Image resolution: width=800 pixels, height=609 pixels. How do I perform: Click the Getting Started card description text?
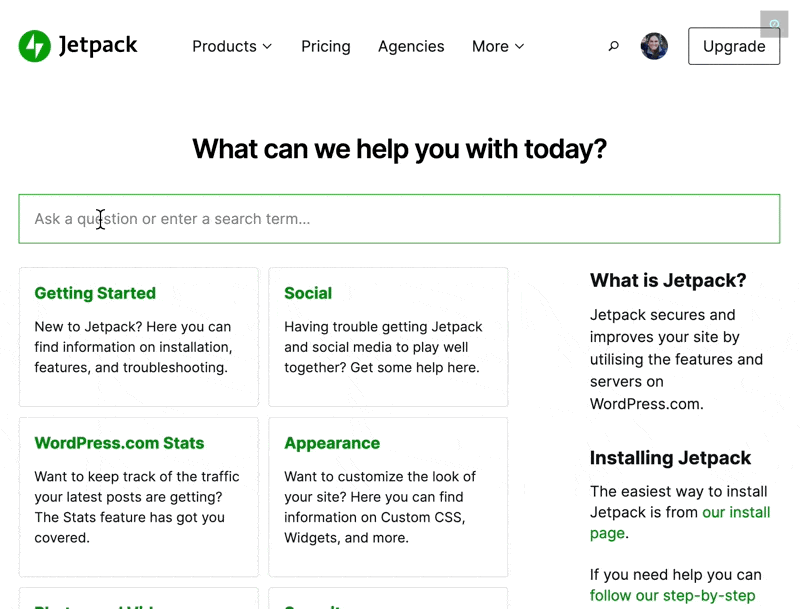(x=133, y=347)
